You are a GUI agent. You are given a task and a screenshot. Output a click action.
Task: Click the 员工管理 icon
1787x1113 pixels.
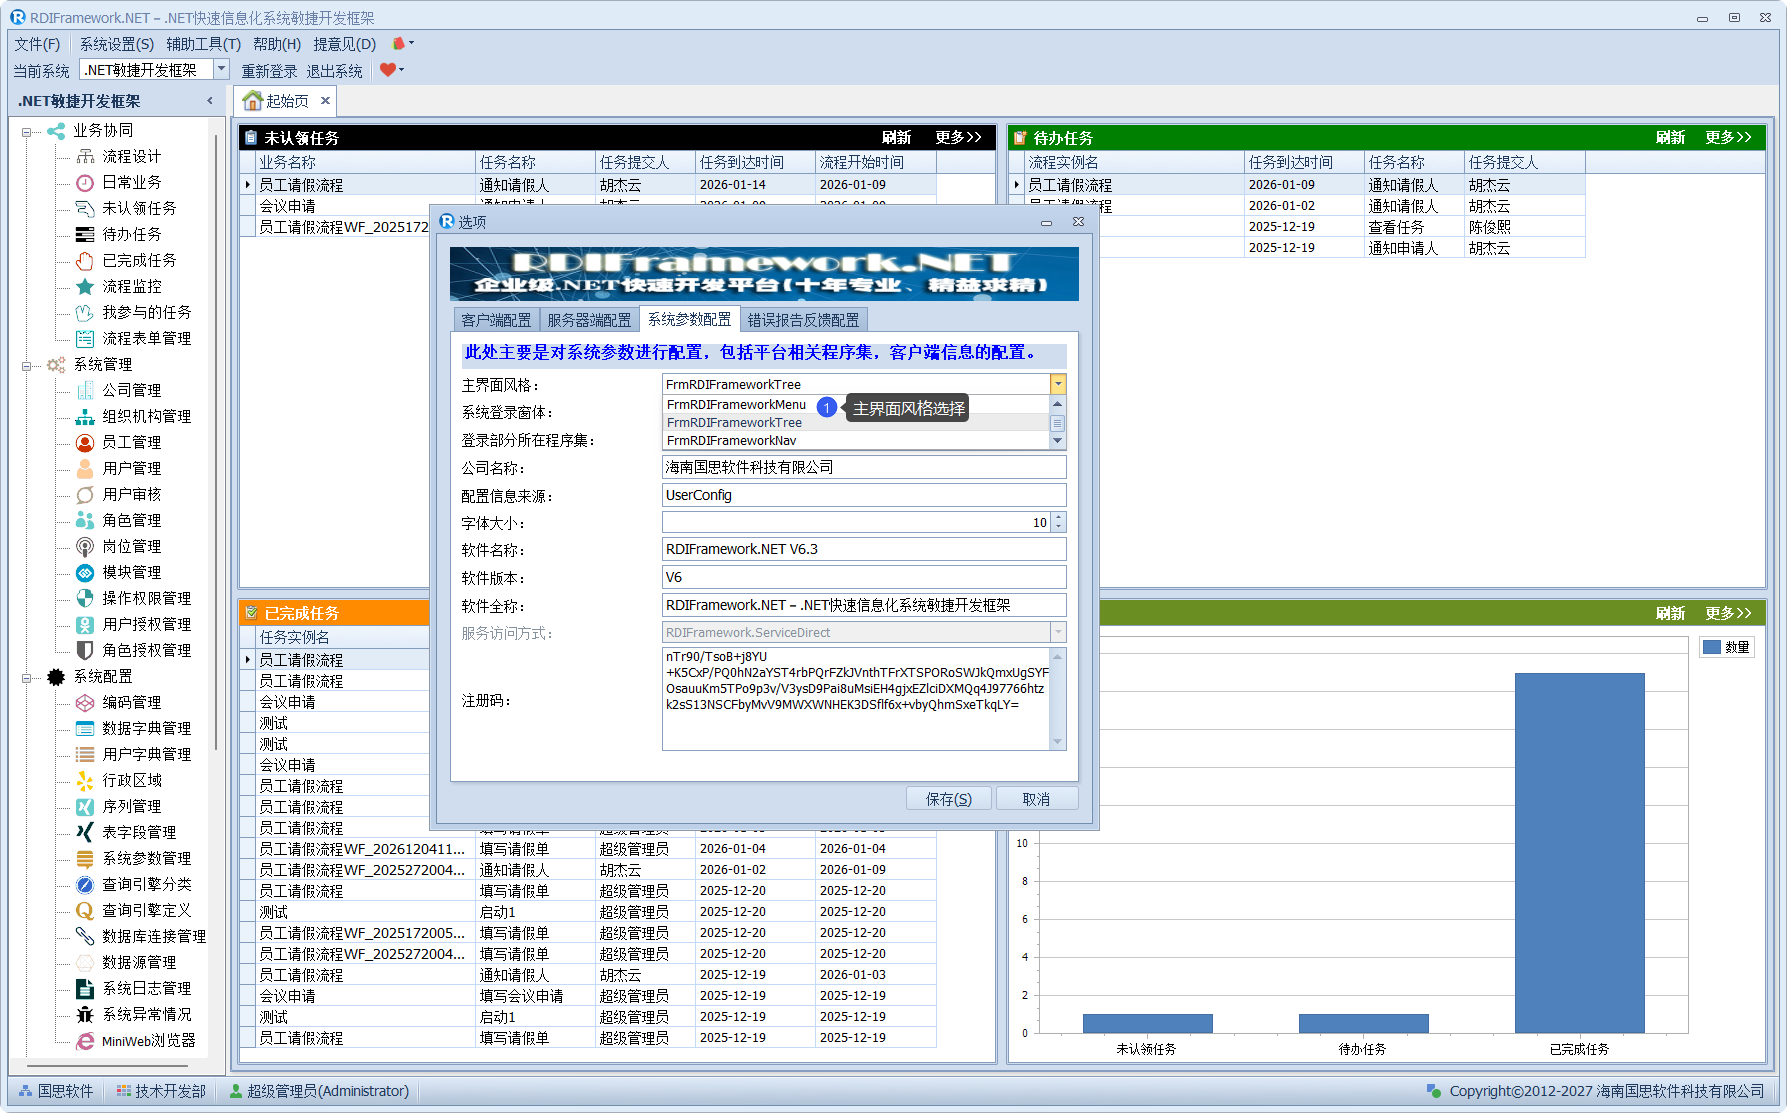point(85,442)
